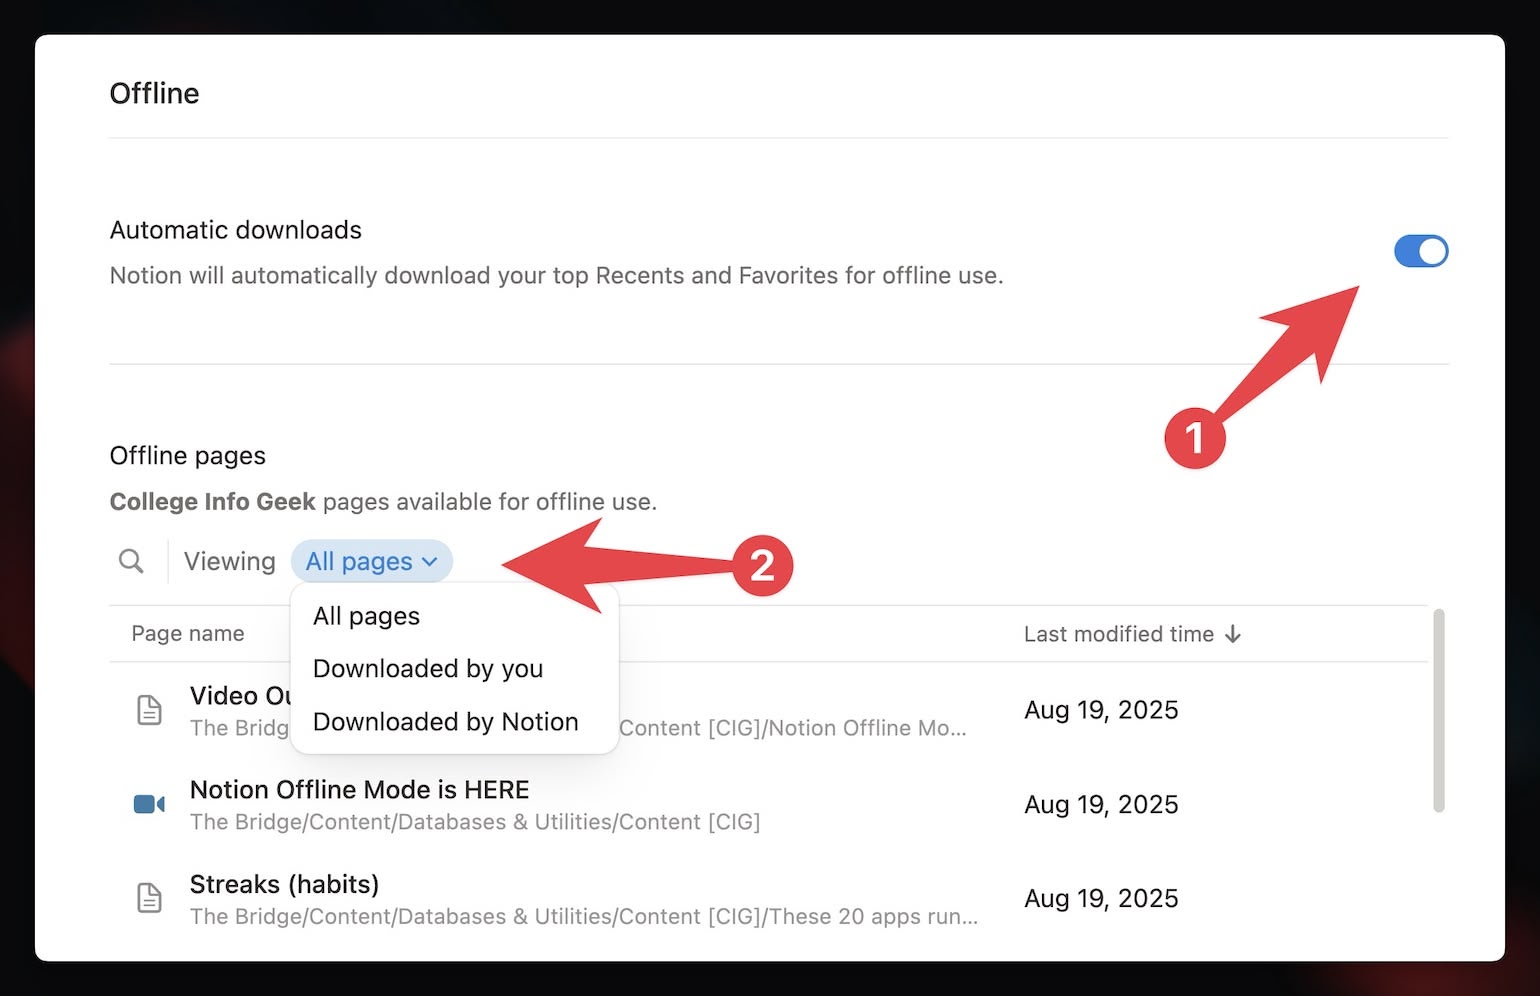This screenshot has height=996, width=1540.
Task: Click the video camera icon for Notion Offline Mode
Action: tap(149, 804)
